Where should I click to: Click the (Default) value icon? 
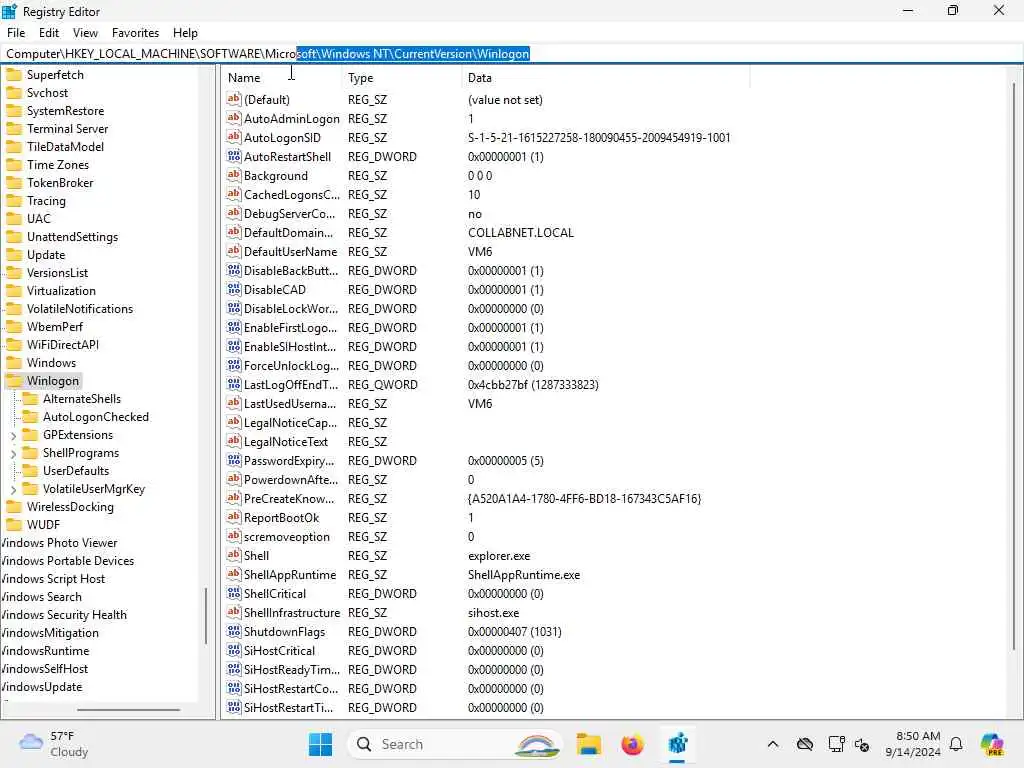pyautogui.click(x=234, y=99)
